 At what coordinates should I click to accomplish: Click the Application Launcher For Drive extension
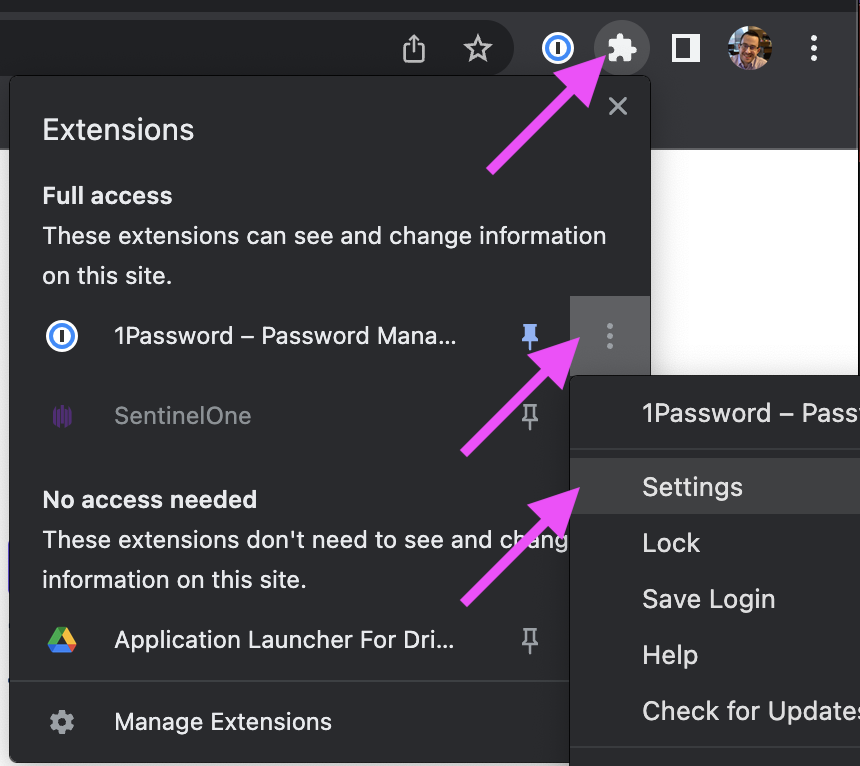[x=284, y=640]
